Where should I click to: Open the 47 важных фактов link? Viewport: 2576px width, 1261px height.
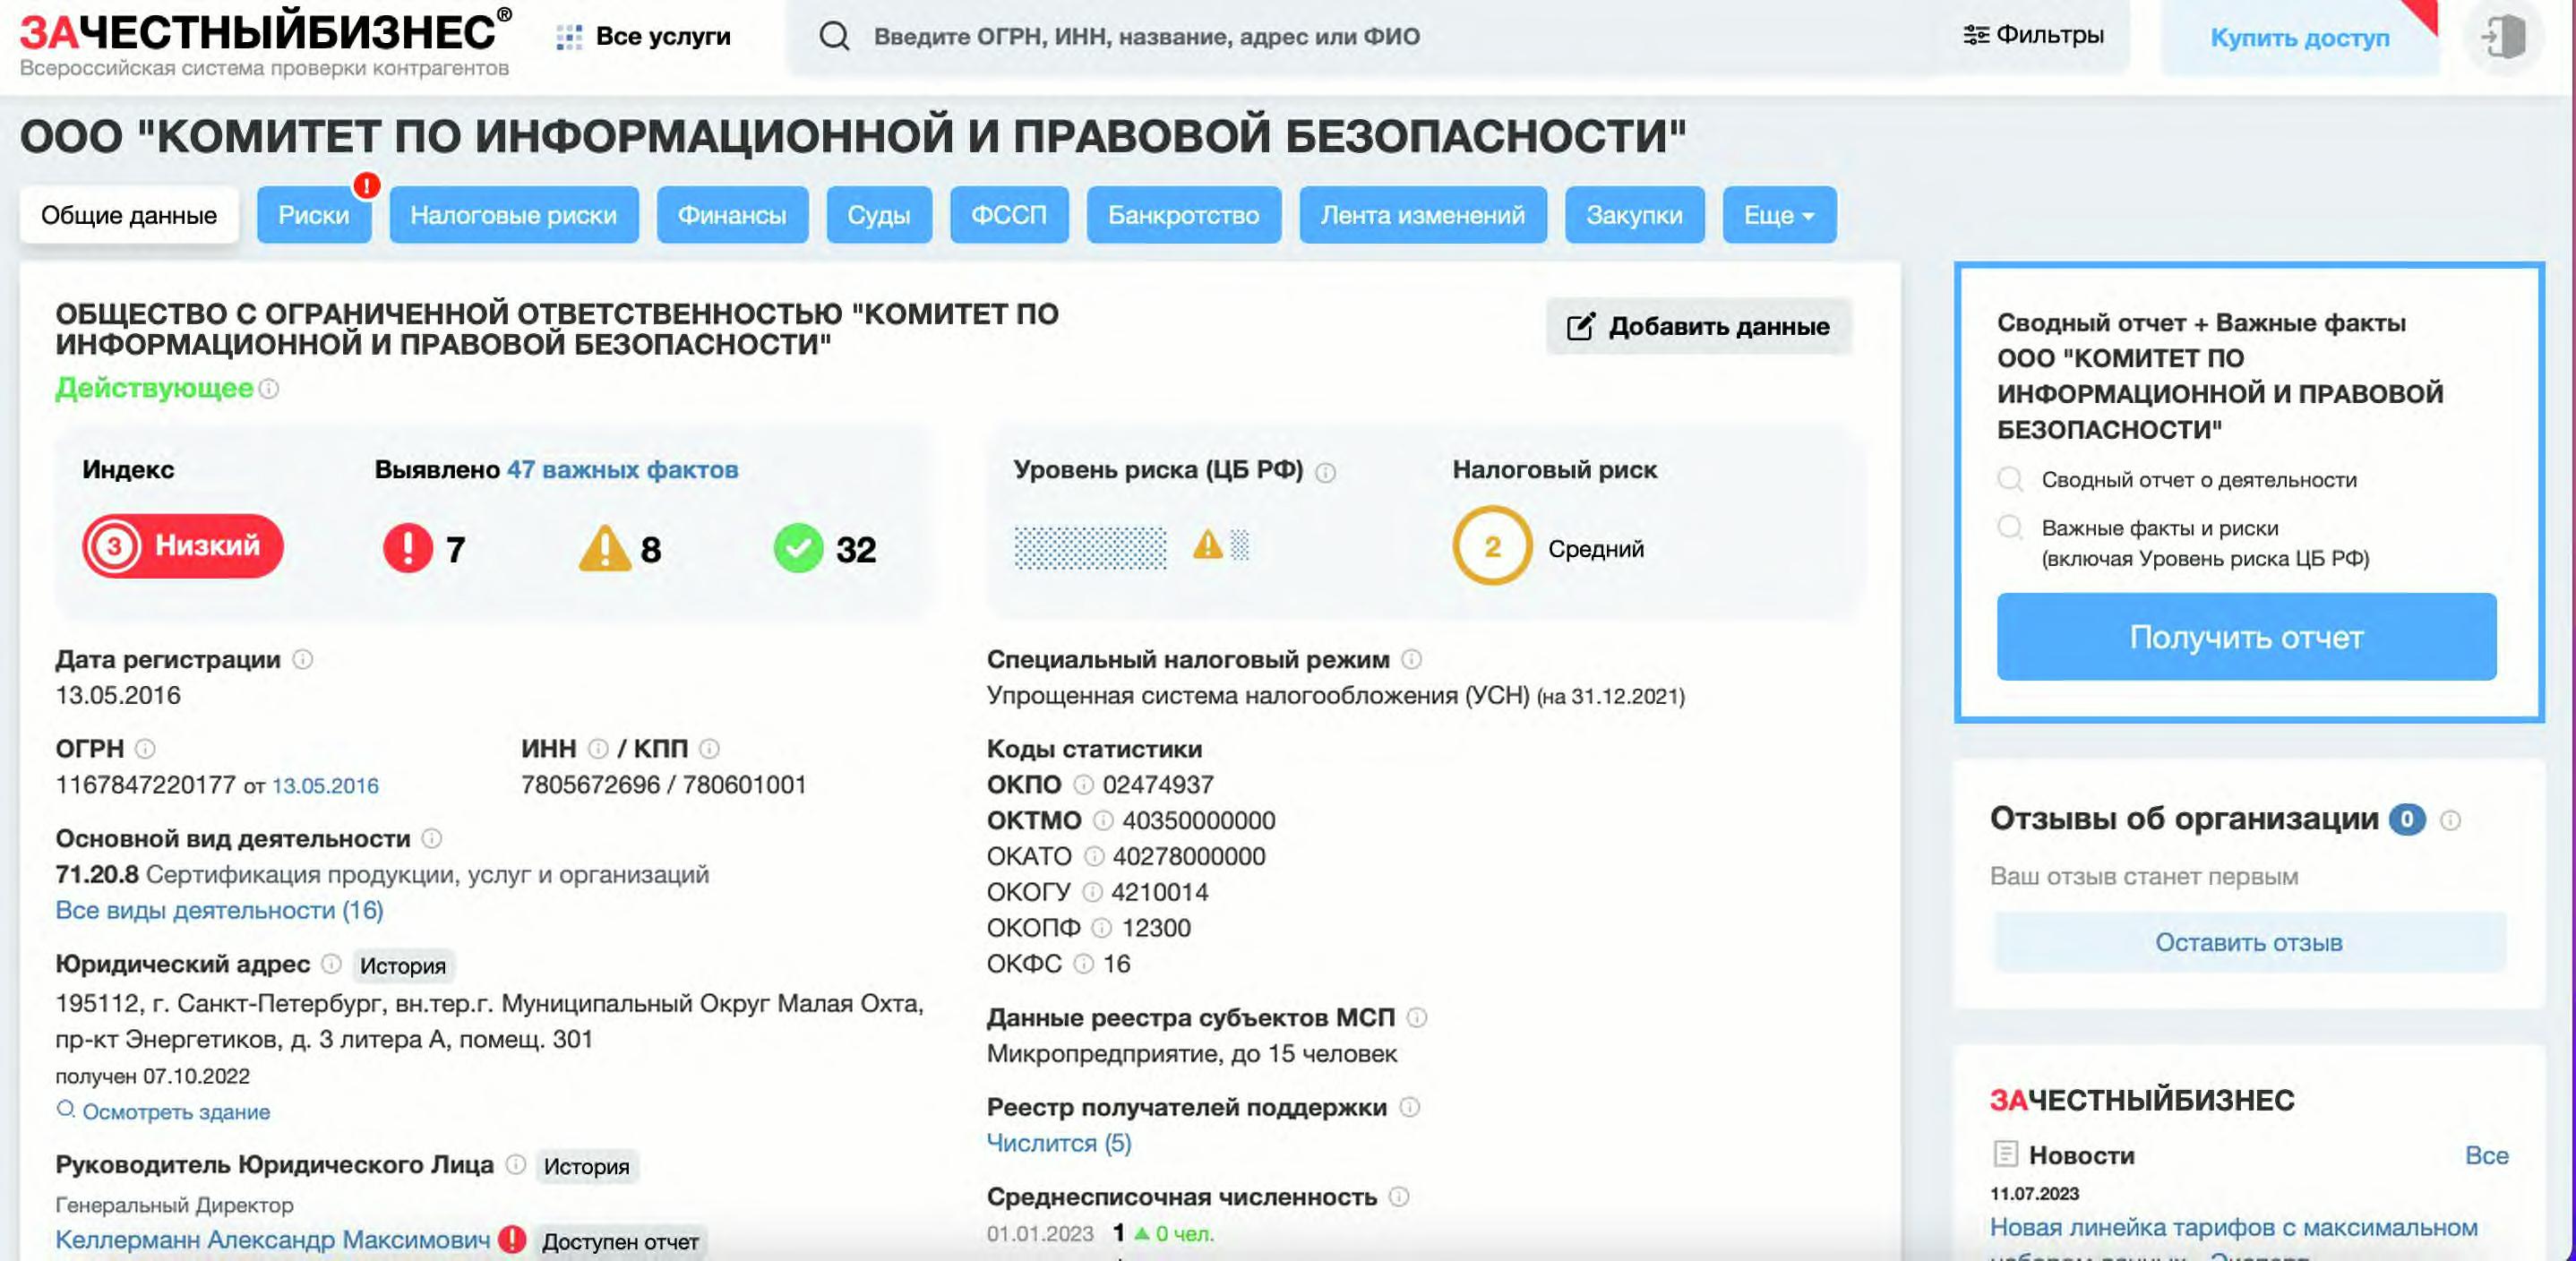click(x=622, y=470)
